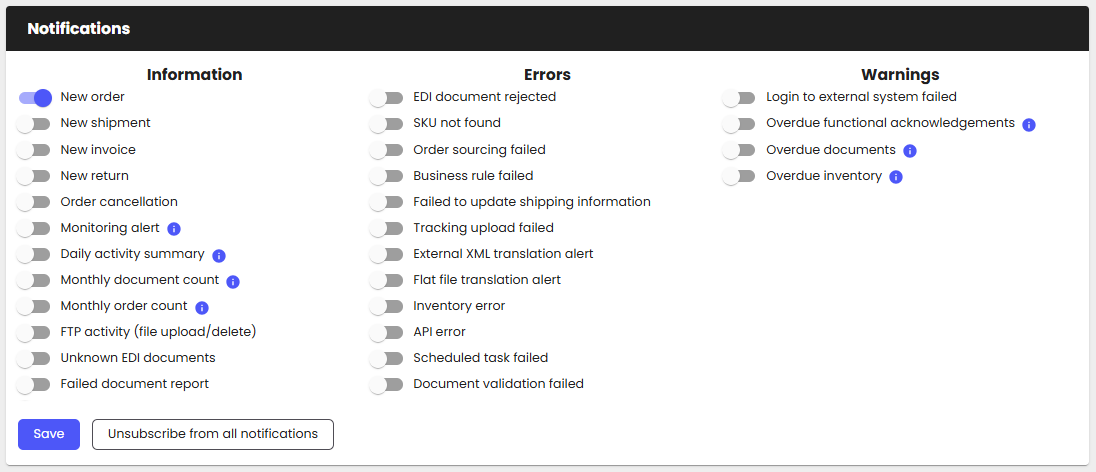The width and height of the screenshot is (1096, 472).
Task: Disable the New order notification toggle
Action: point(34,98)
